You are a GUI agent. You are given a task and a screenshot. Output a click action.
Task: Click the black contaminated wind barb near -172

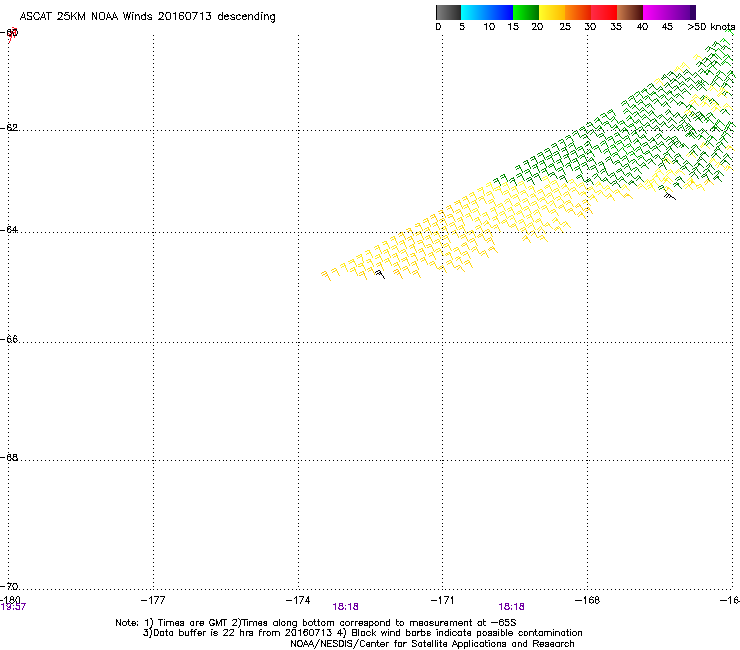[380, 274]
